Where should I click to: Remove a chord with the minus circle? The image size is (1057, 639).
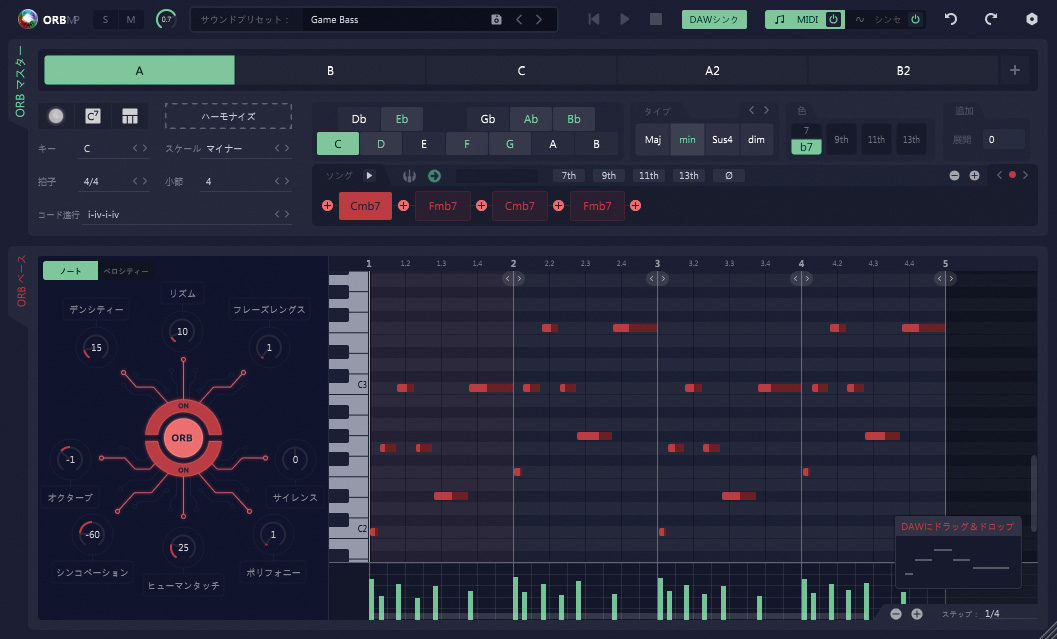955,175
